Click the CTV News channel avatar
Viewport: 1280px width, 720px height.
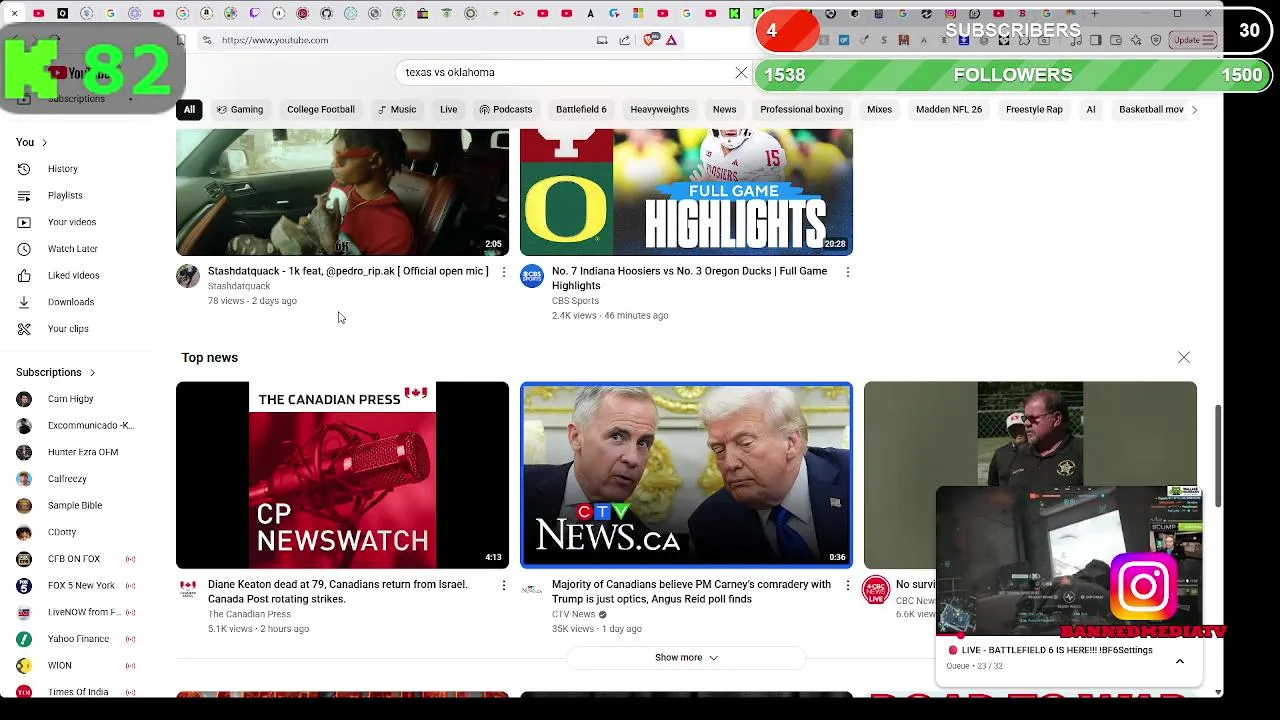click(532, 589)
